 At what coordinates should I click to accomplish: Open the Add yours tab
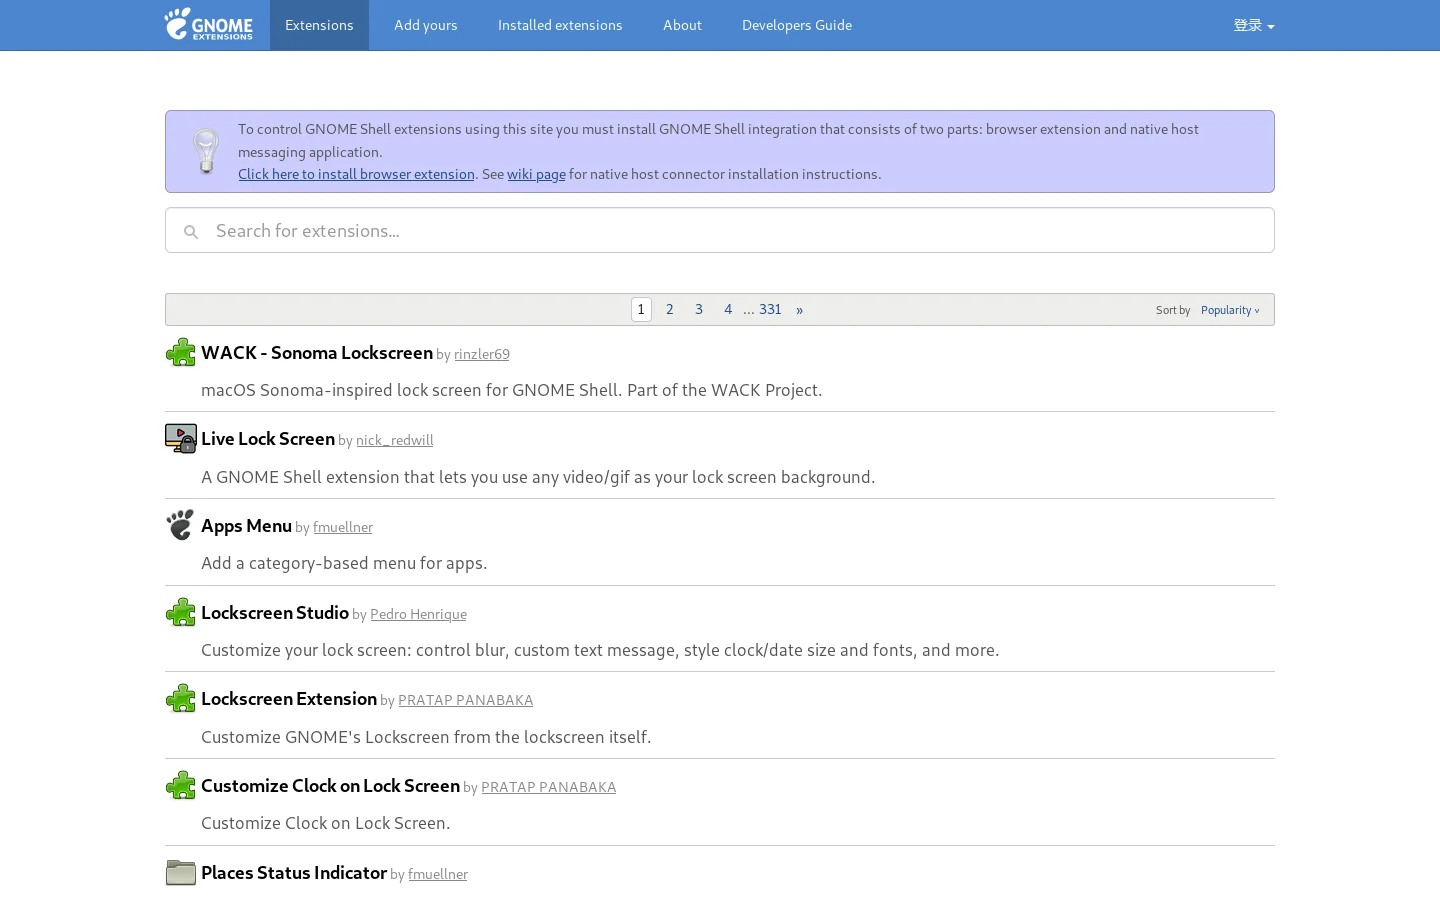click(x=426, y=25)
